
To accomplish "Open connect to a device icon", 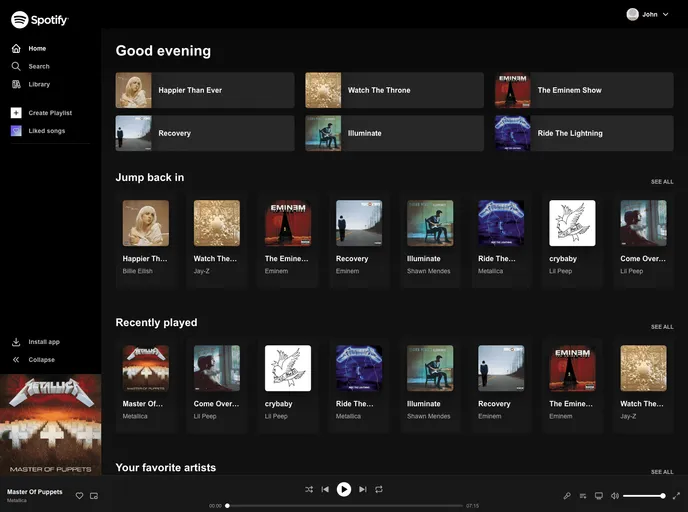I will click(x=598, y=496).
